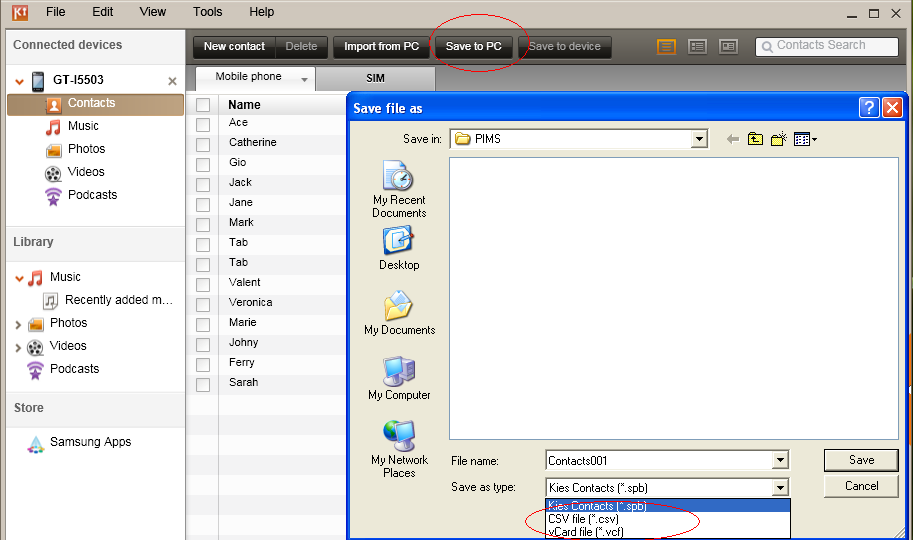
Task: Check the box for contact Jack
Action: point(203,185)
